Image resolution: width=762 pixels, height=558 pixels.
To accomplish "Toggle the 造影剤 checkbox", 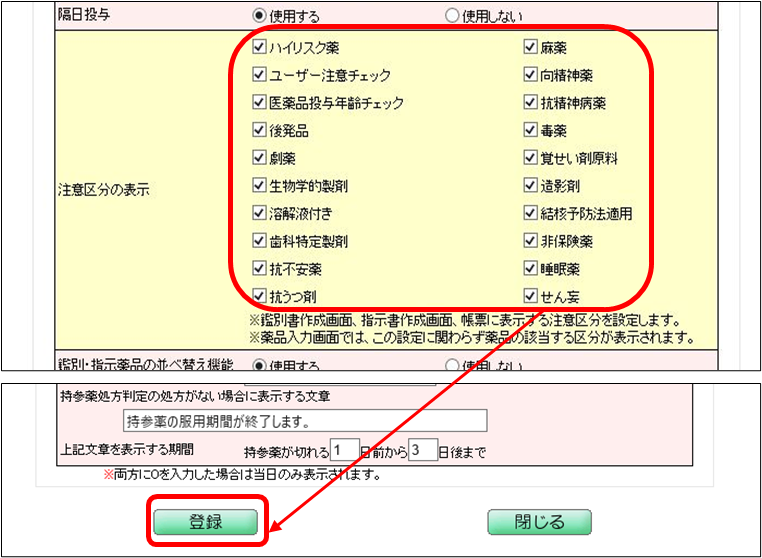I will tap(532, 186).
